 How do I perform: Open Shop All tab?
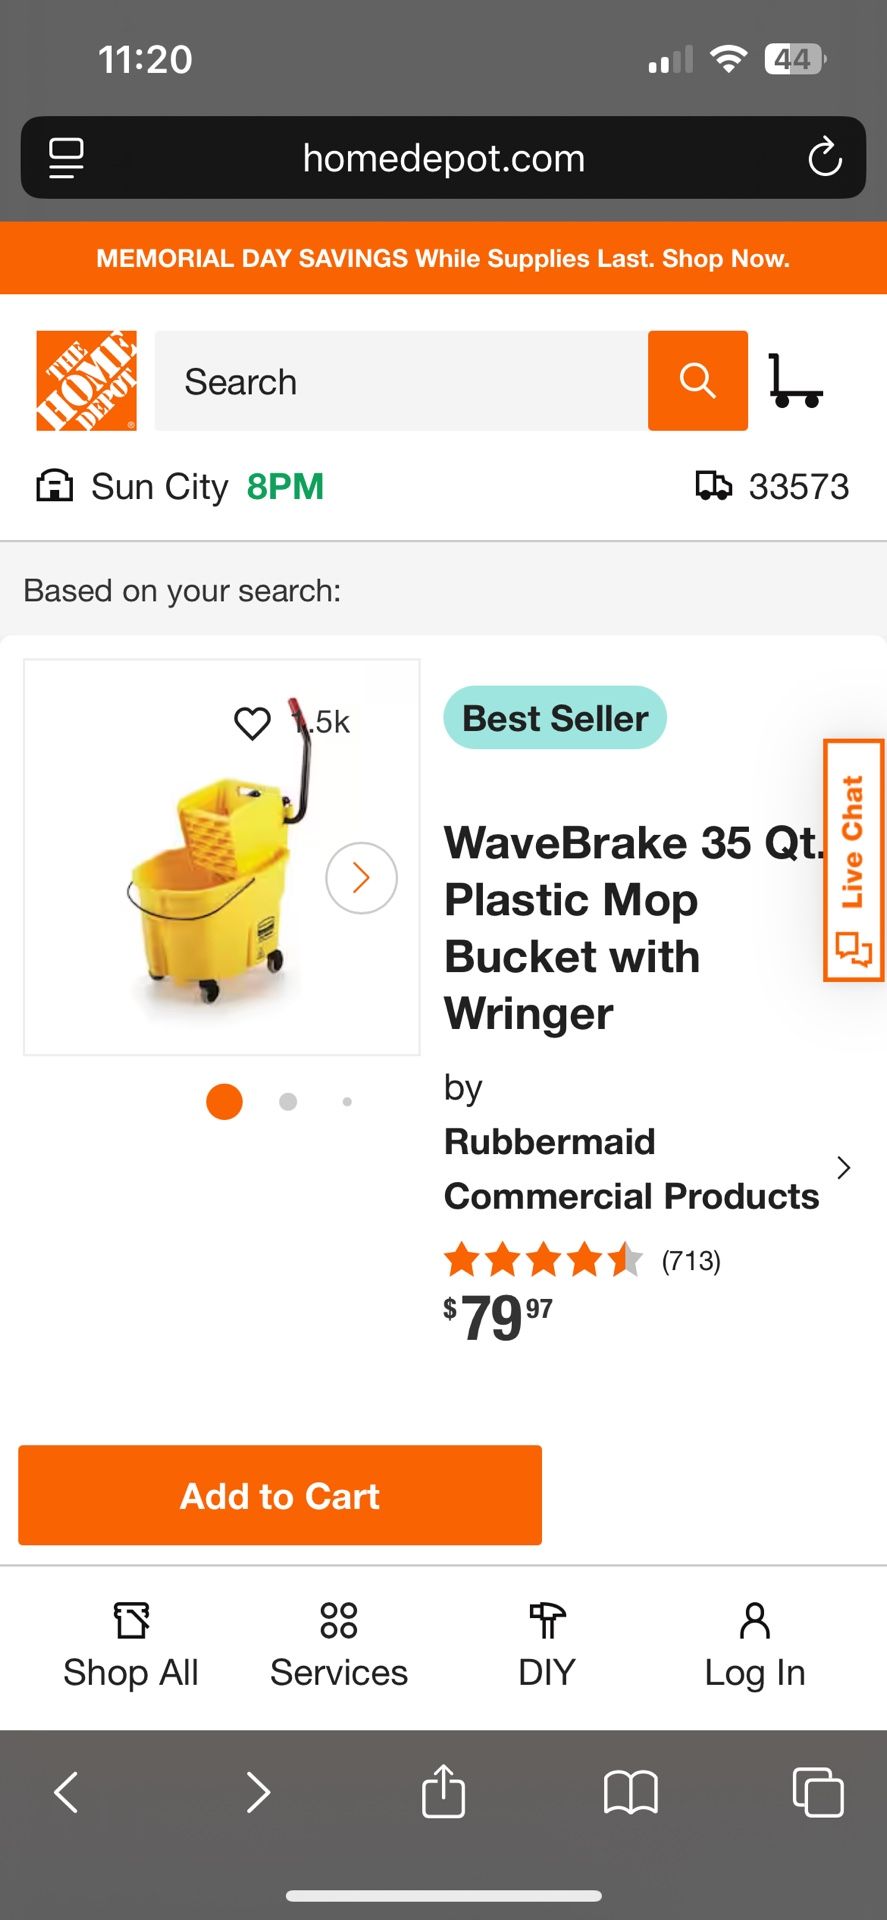131,1645
